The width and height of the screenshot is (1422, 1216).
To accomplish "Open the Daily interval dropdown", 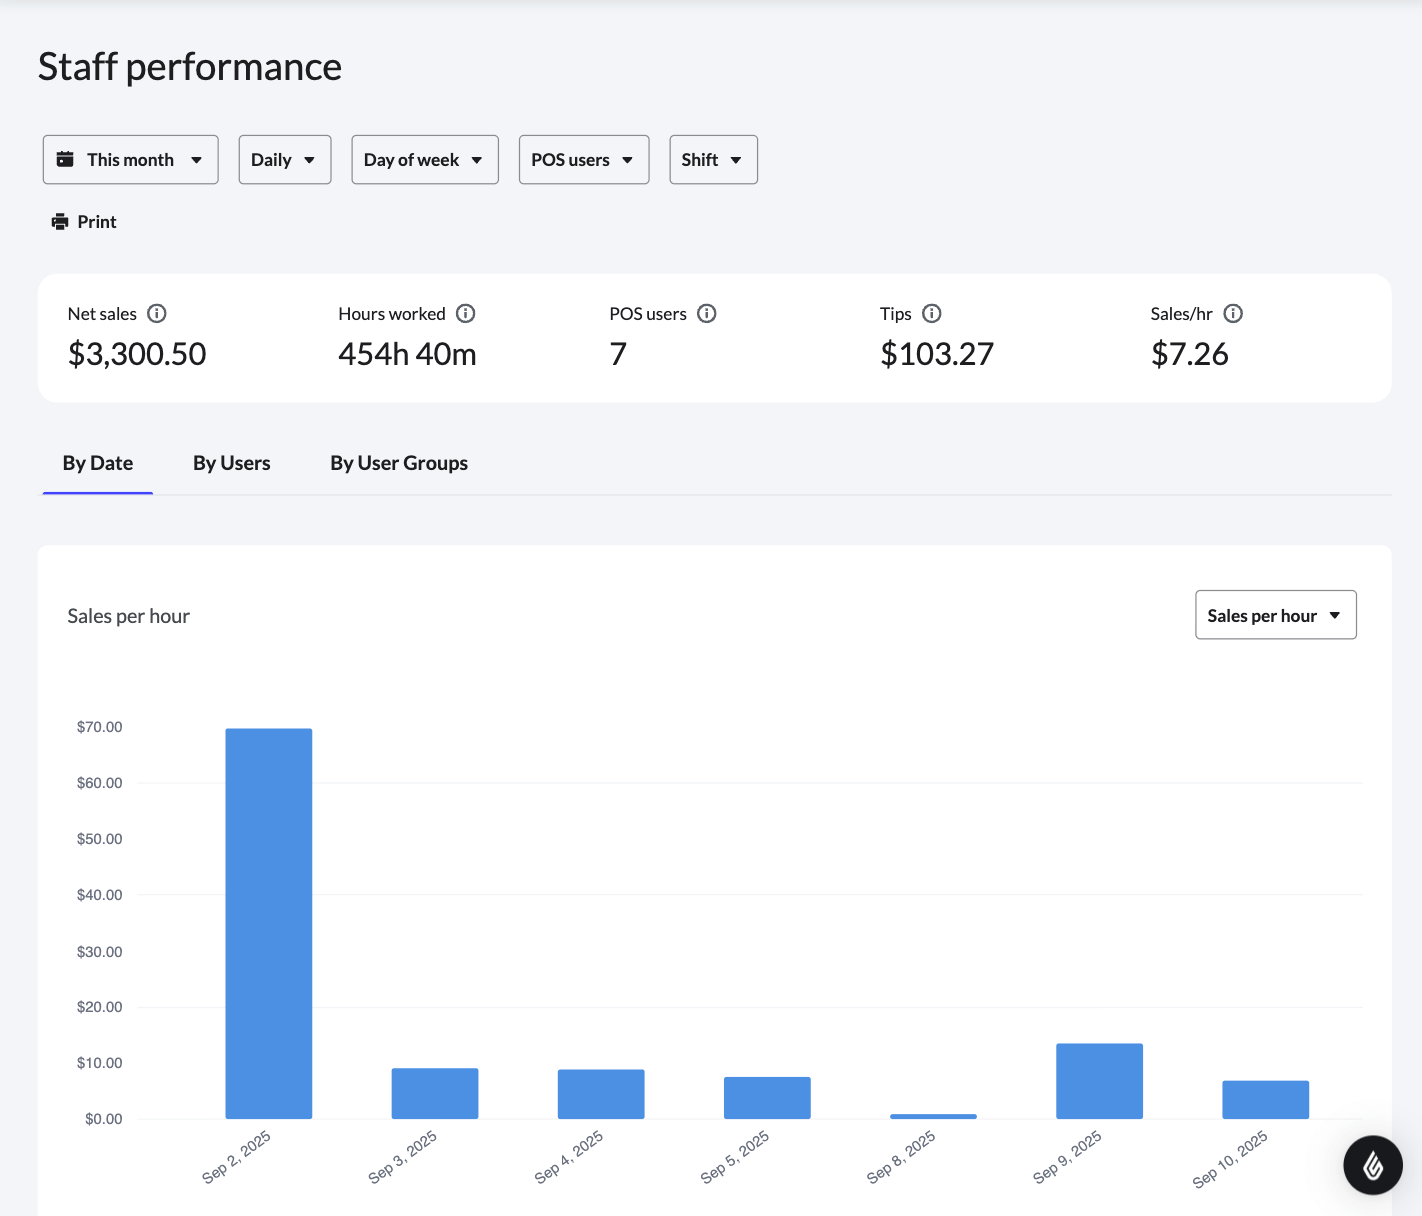I will [284, 159].
